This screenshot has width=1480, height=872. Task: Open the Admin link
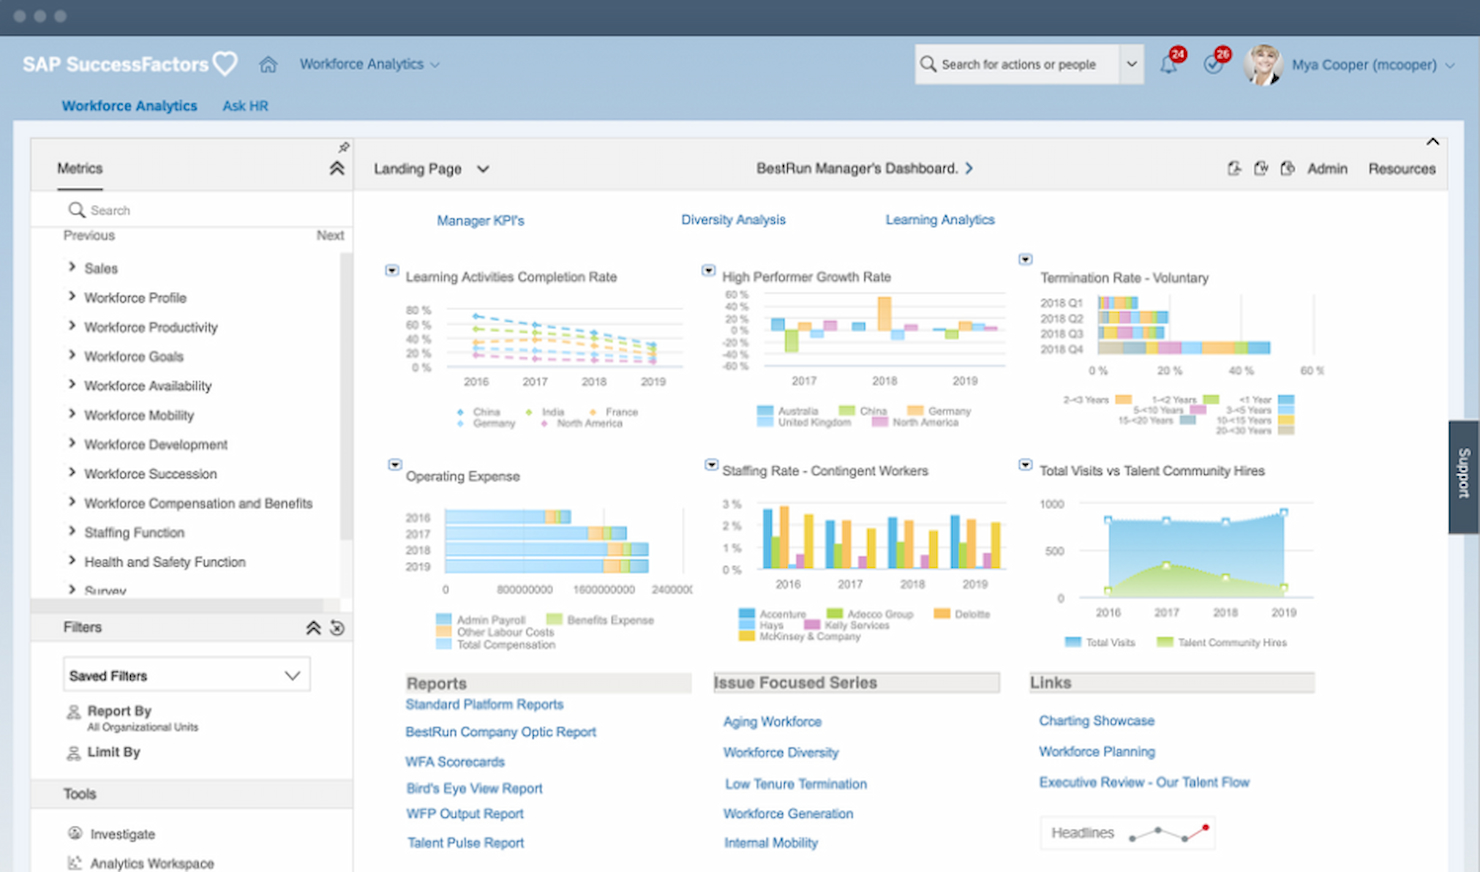click(1327, 168)
